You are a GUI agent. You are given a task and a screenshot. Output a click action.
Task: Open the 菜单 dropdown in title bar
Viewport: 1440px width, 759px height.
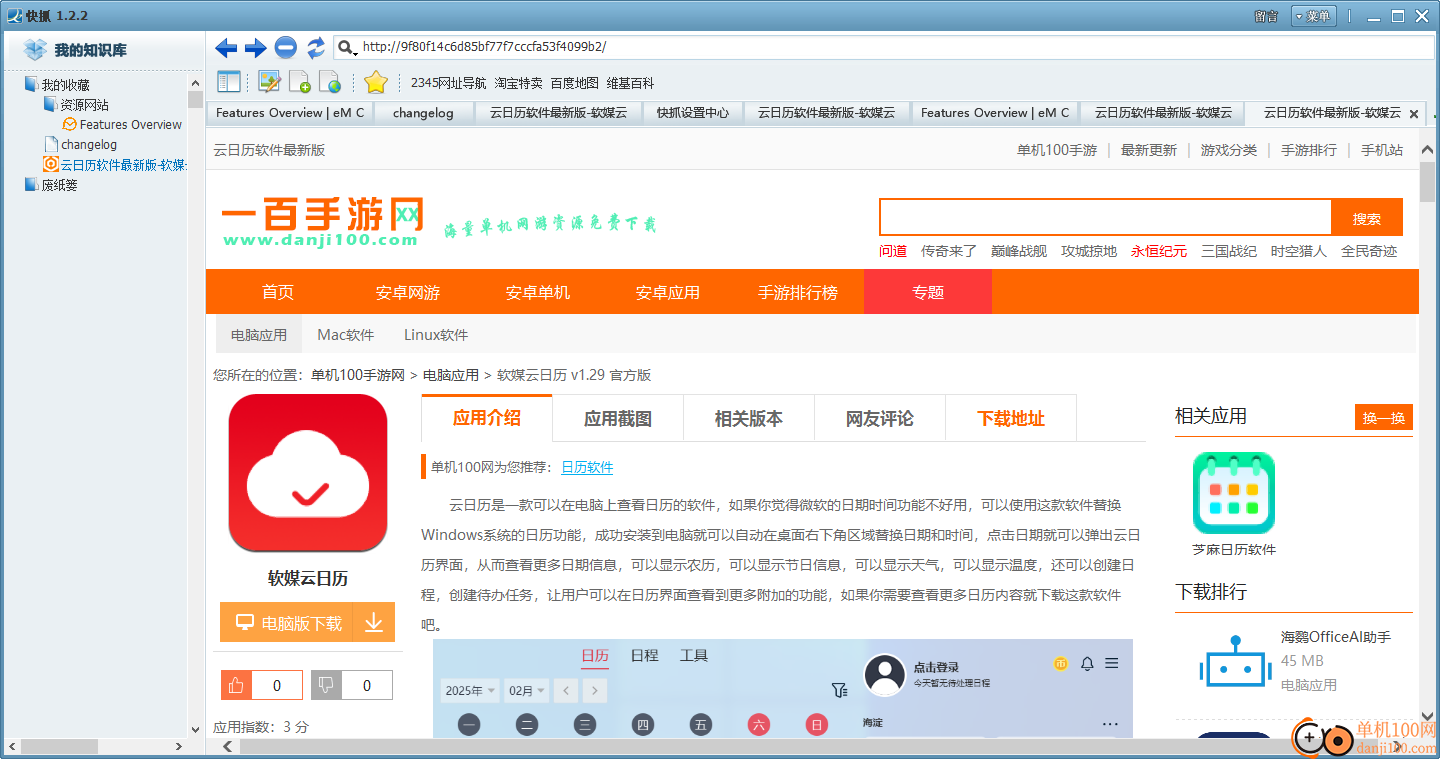(1312, 16)
